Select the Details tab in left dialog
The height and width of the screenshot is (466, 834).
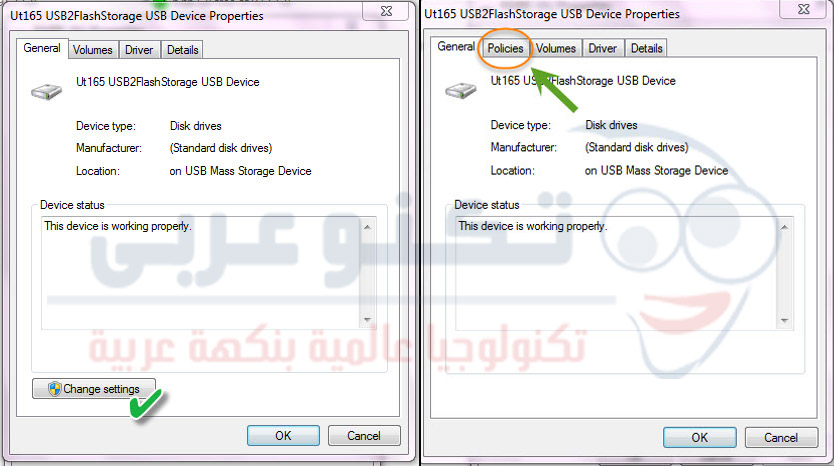coord(182,50)
